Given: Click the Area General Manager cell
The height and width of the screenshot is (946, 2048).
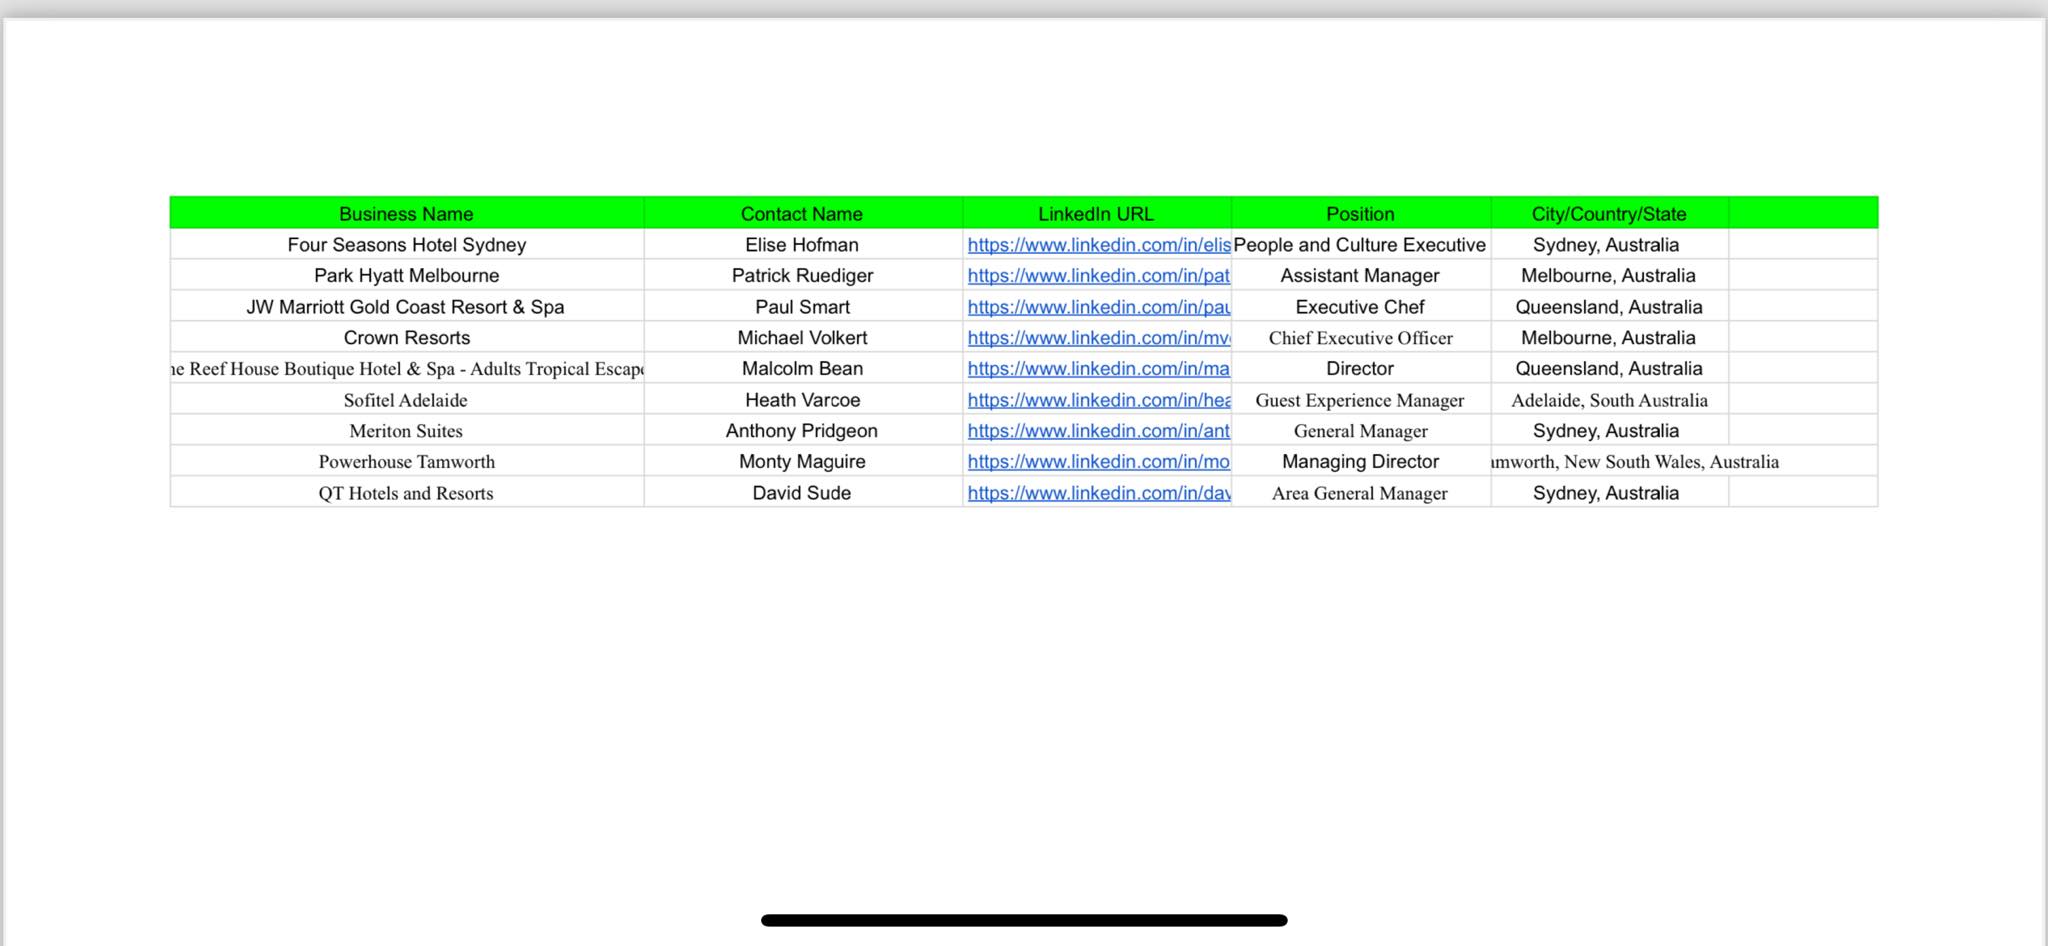Looking at the screenshot, I should click(1361, 493).
